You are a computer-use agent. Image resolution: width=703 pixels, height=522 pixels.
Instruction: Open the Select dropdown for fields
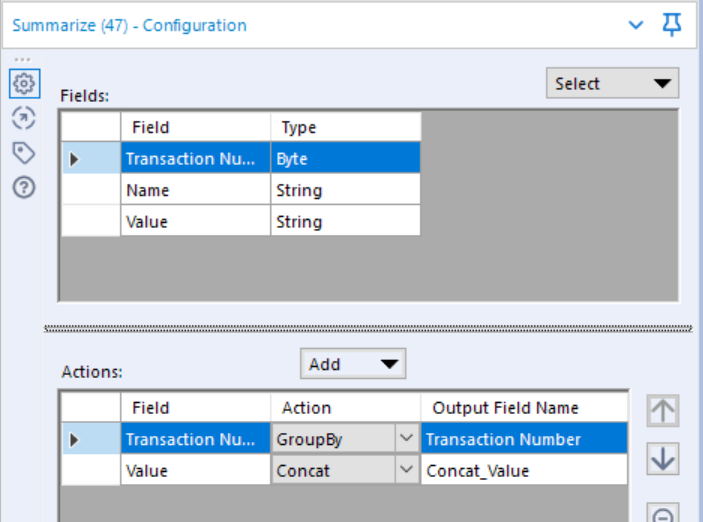[612, 83]
